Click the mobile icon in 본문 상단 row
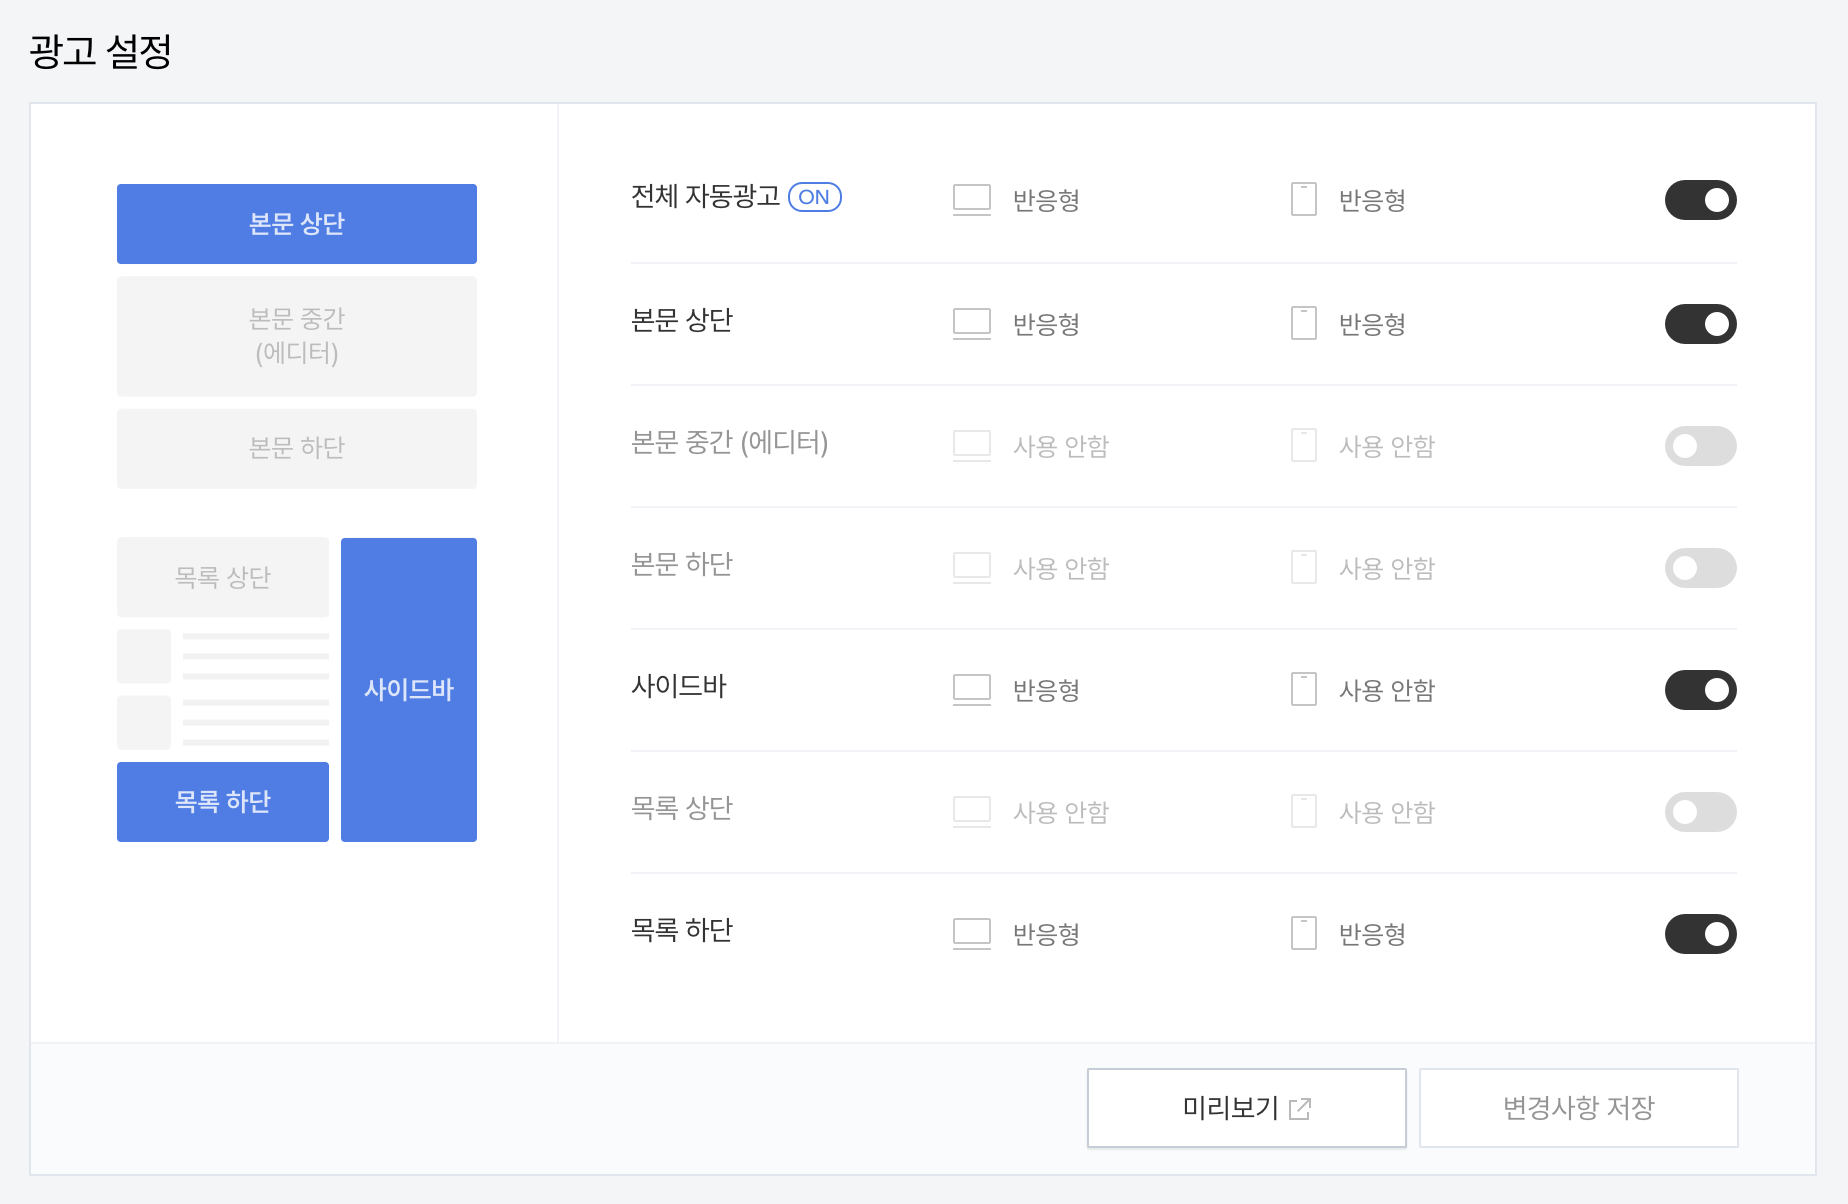 point(1303,324)
